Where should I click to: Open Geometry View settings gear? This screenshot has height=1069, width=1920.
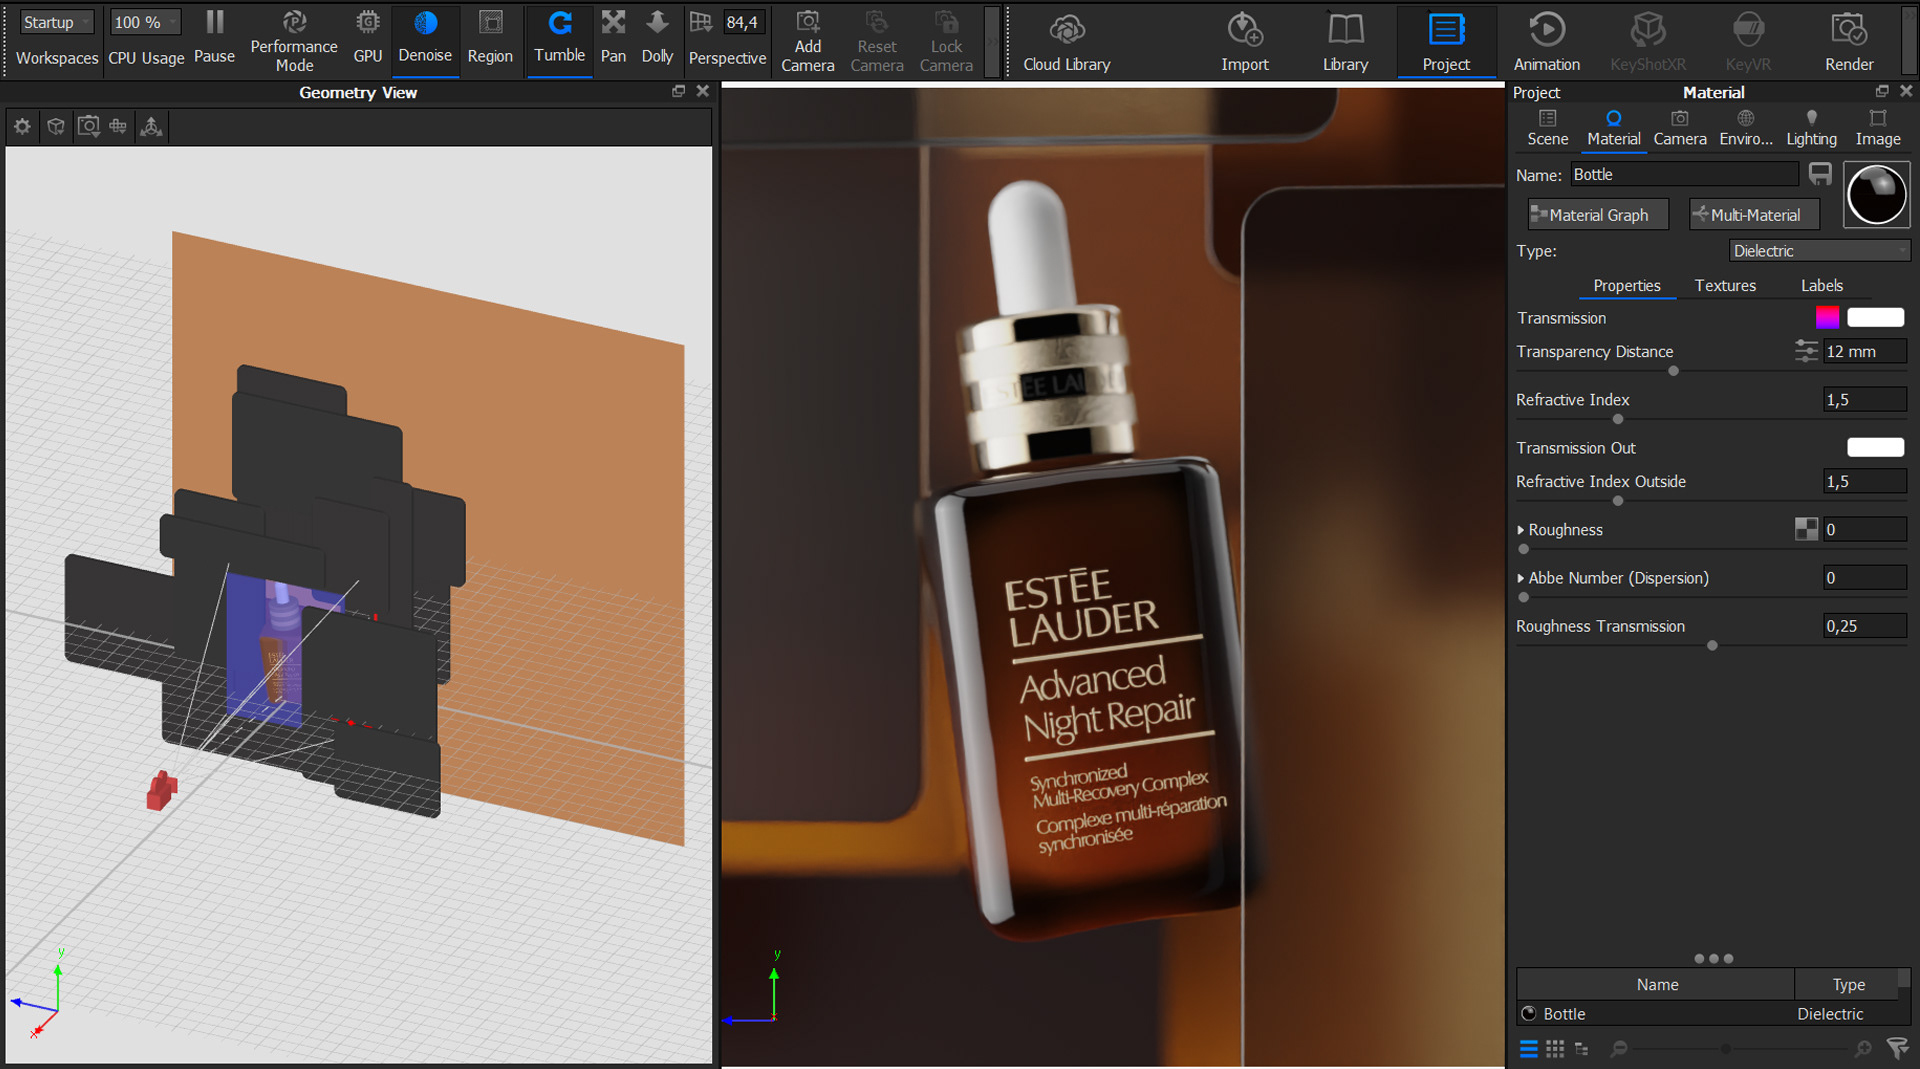pyautogui.click(x=22, y=126)
